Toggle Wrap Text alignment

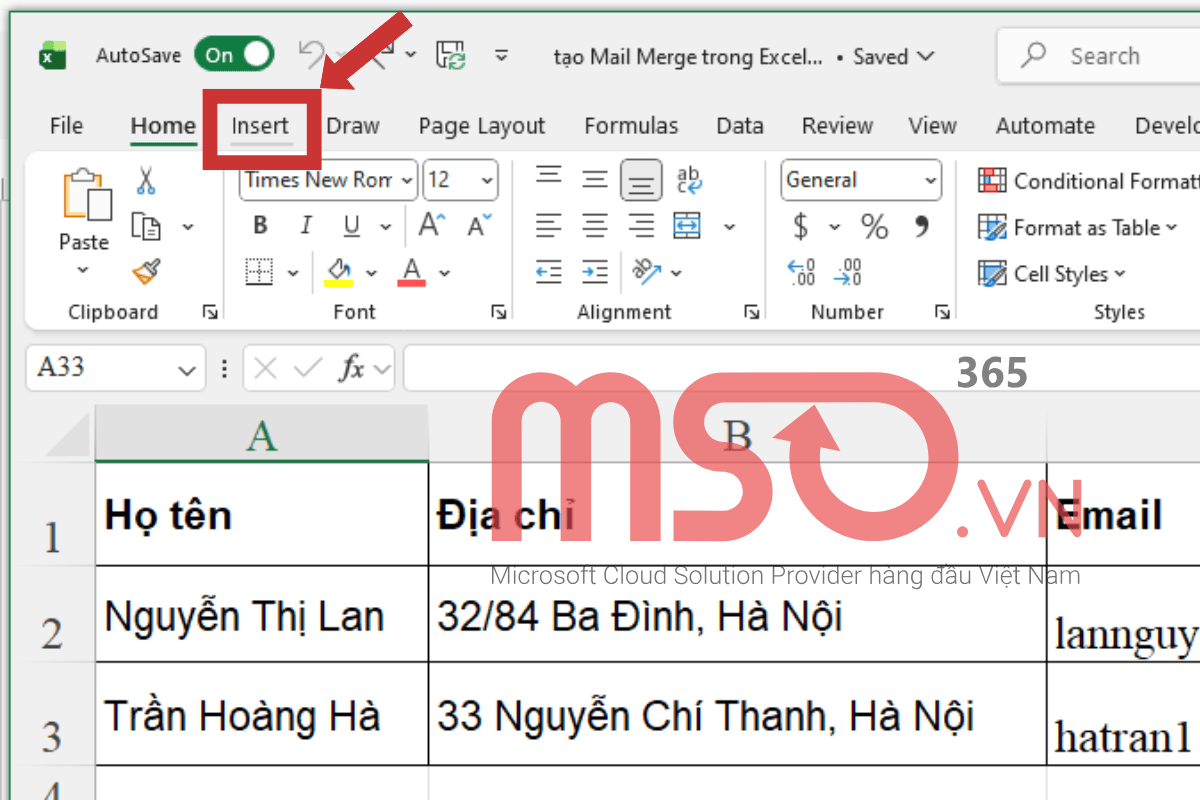[688, 180]
